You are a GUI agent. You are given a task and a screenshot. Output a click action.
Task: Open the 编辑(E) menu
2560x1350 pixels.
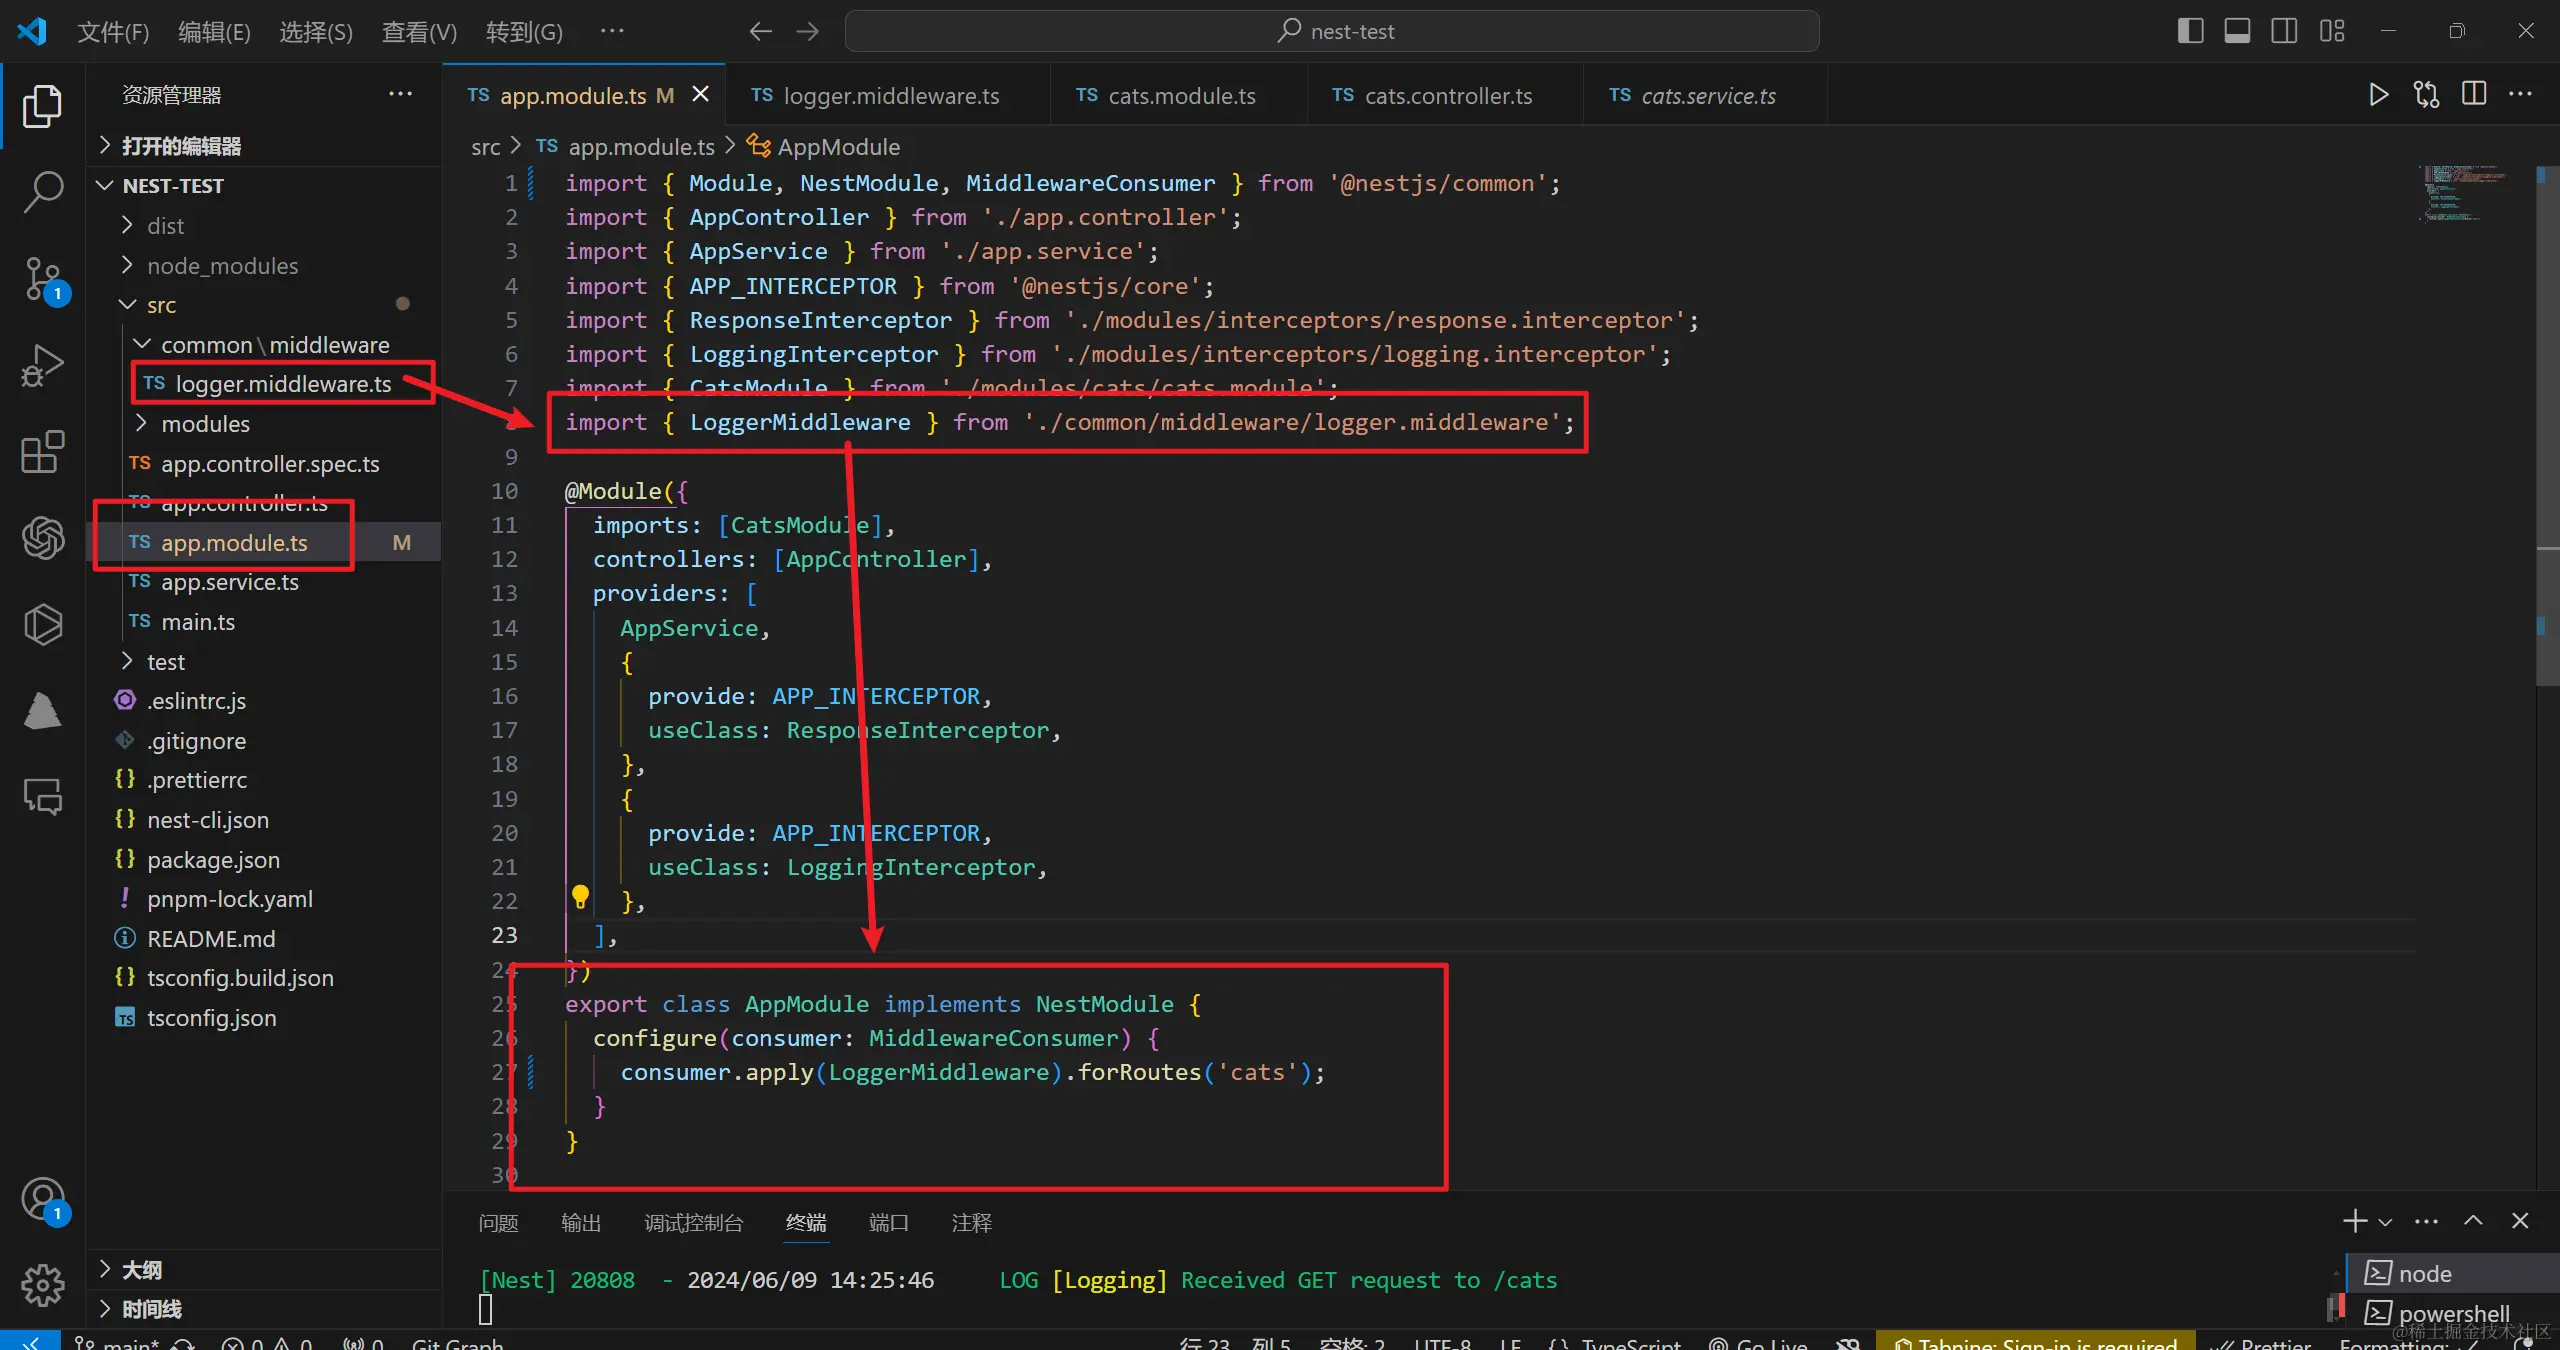tap(214, 32)
